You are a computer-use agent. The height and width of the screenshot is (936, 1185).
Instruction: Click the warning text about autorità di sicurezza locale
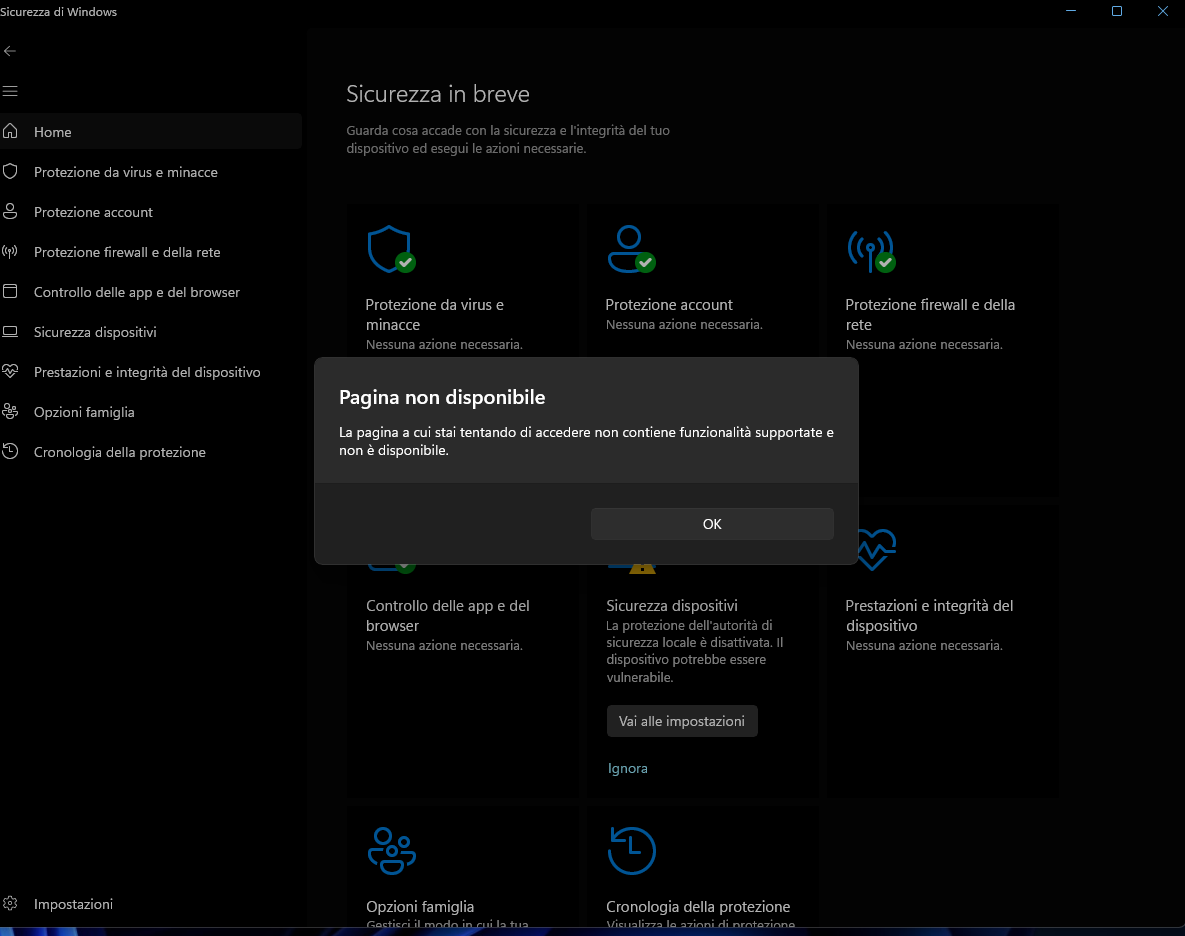[x=695, y=651]
